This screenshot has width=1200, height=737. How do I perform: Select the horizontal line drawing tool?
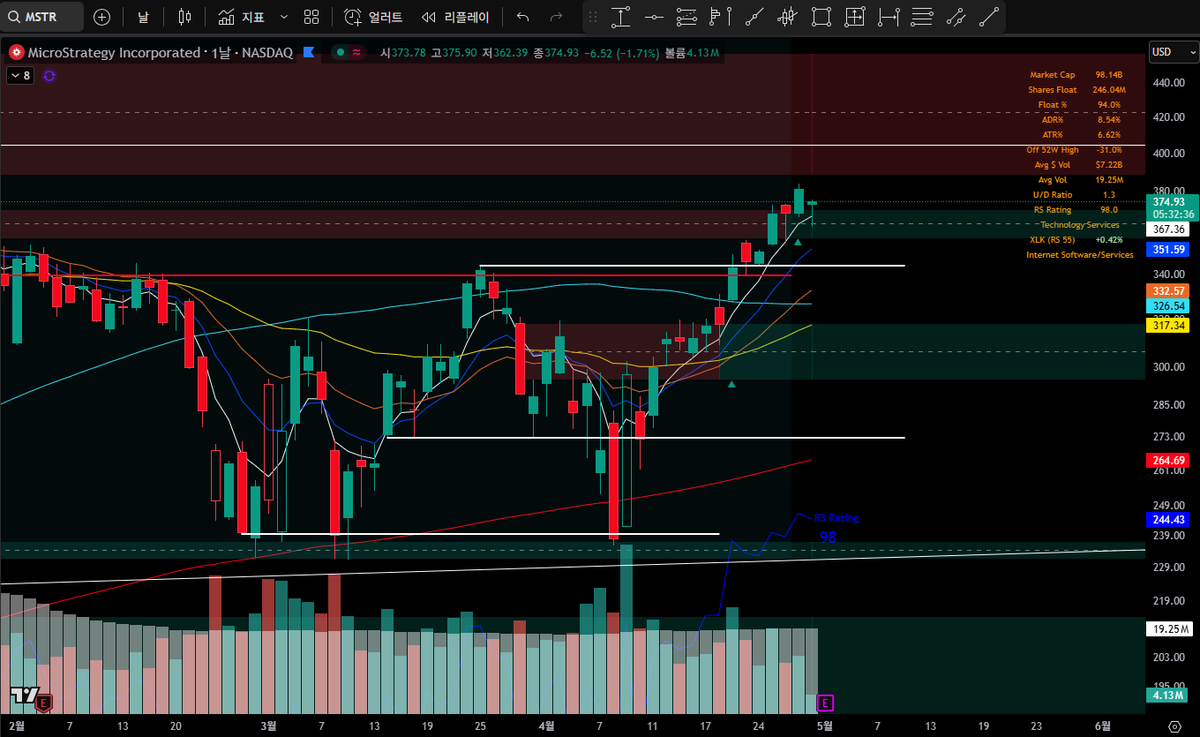654,16
